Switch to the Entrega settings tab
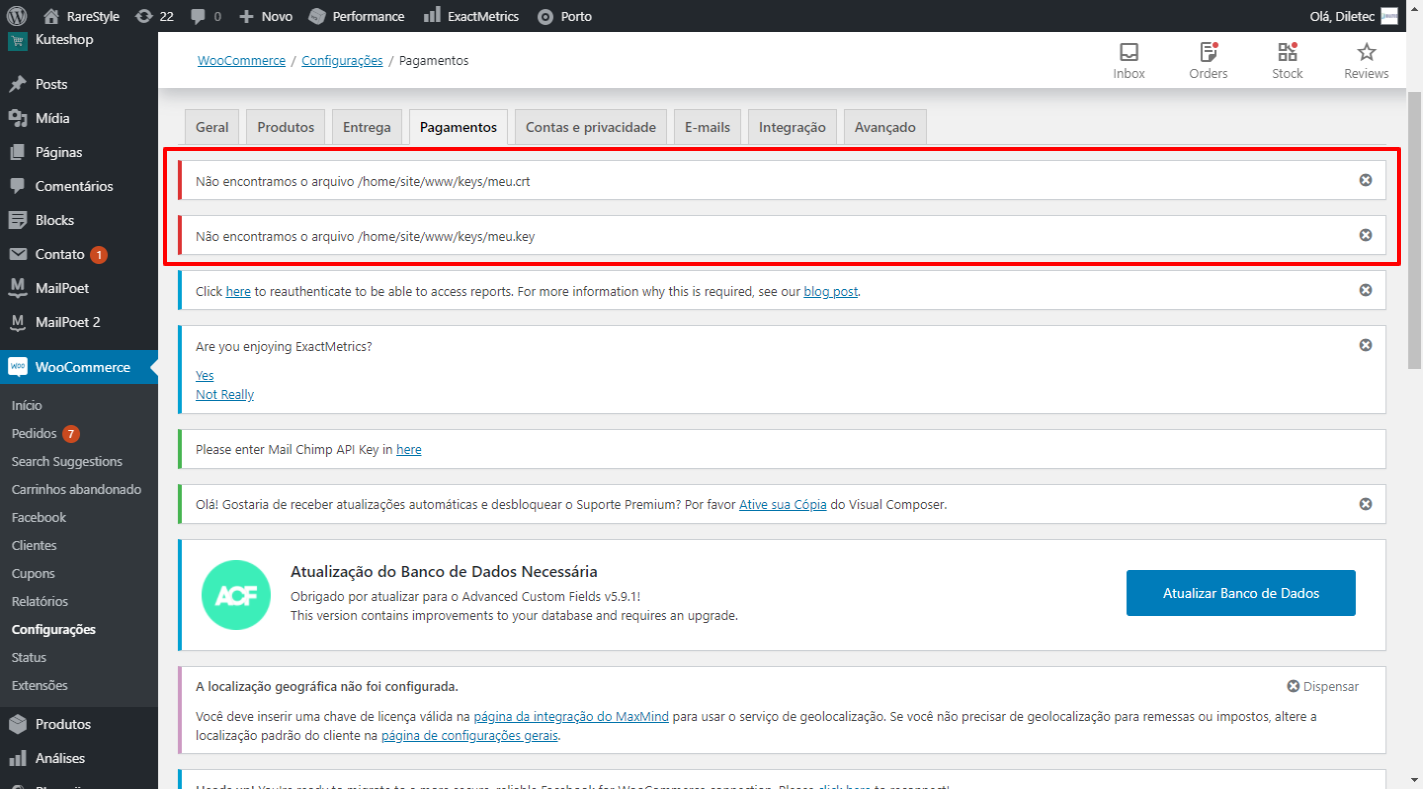Viewport: 1423px width, 789px height. 367,127
